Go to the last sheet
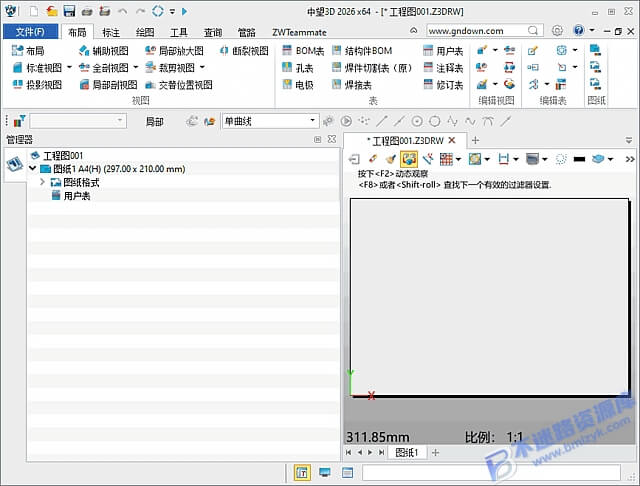Image resolution: width=640 pixels, height=486 pixels. (381, 453)
